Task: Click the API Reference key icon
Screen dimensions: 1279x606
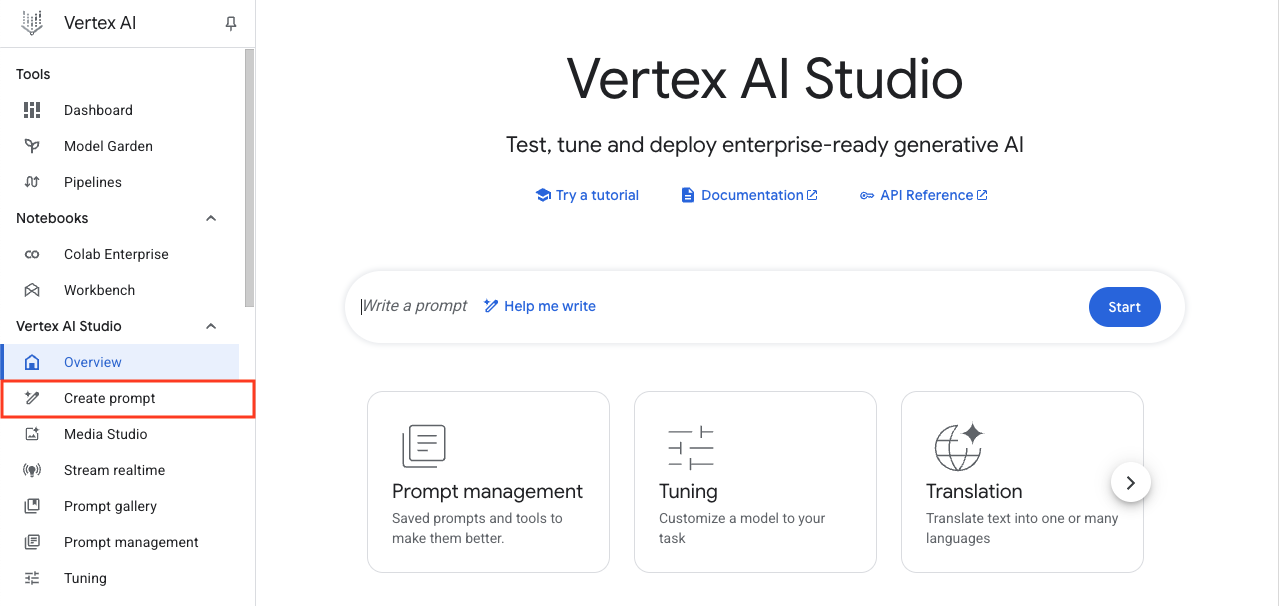Action: coord(867,195)
